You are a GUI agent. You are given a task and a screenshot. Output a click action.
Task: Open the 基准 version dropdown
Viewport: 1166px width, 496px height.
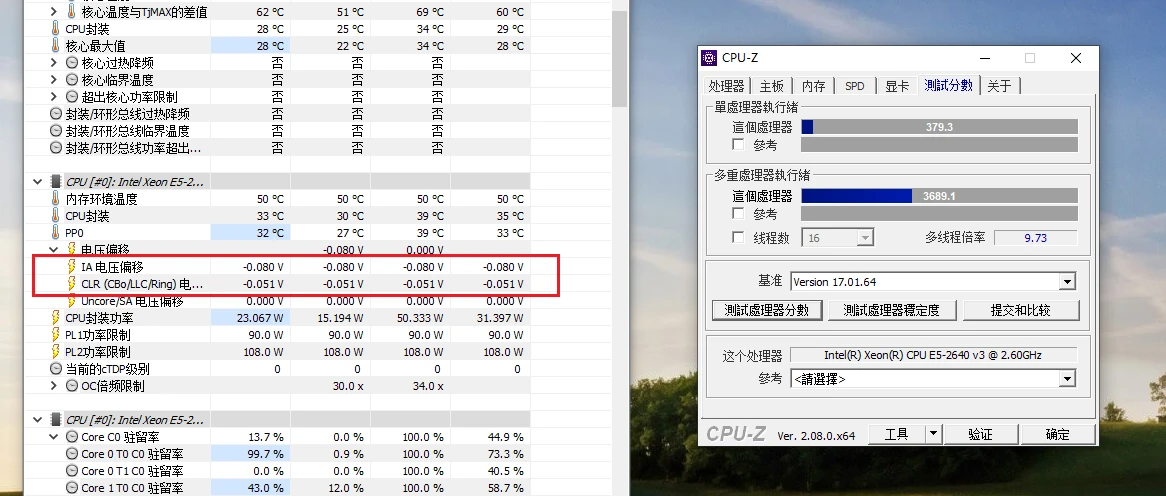coord(1067,282)
